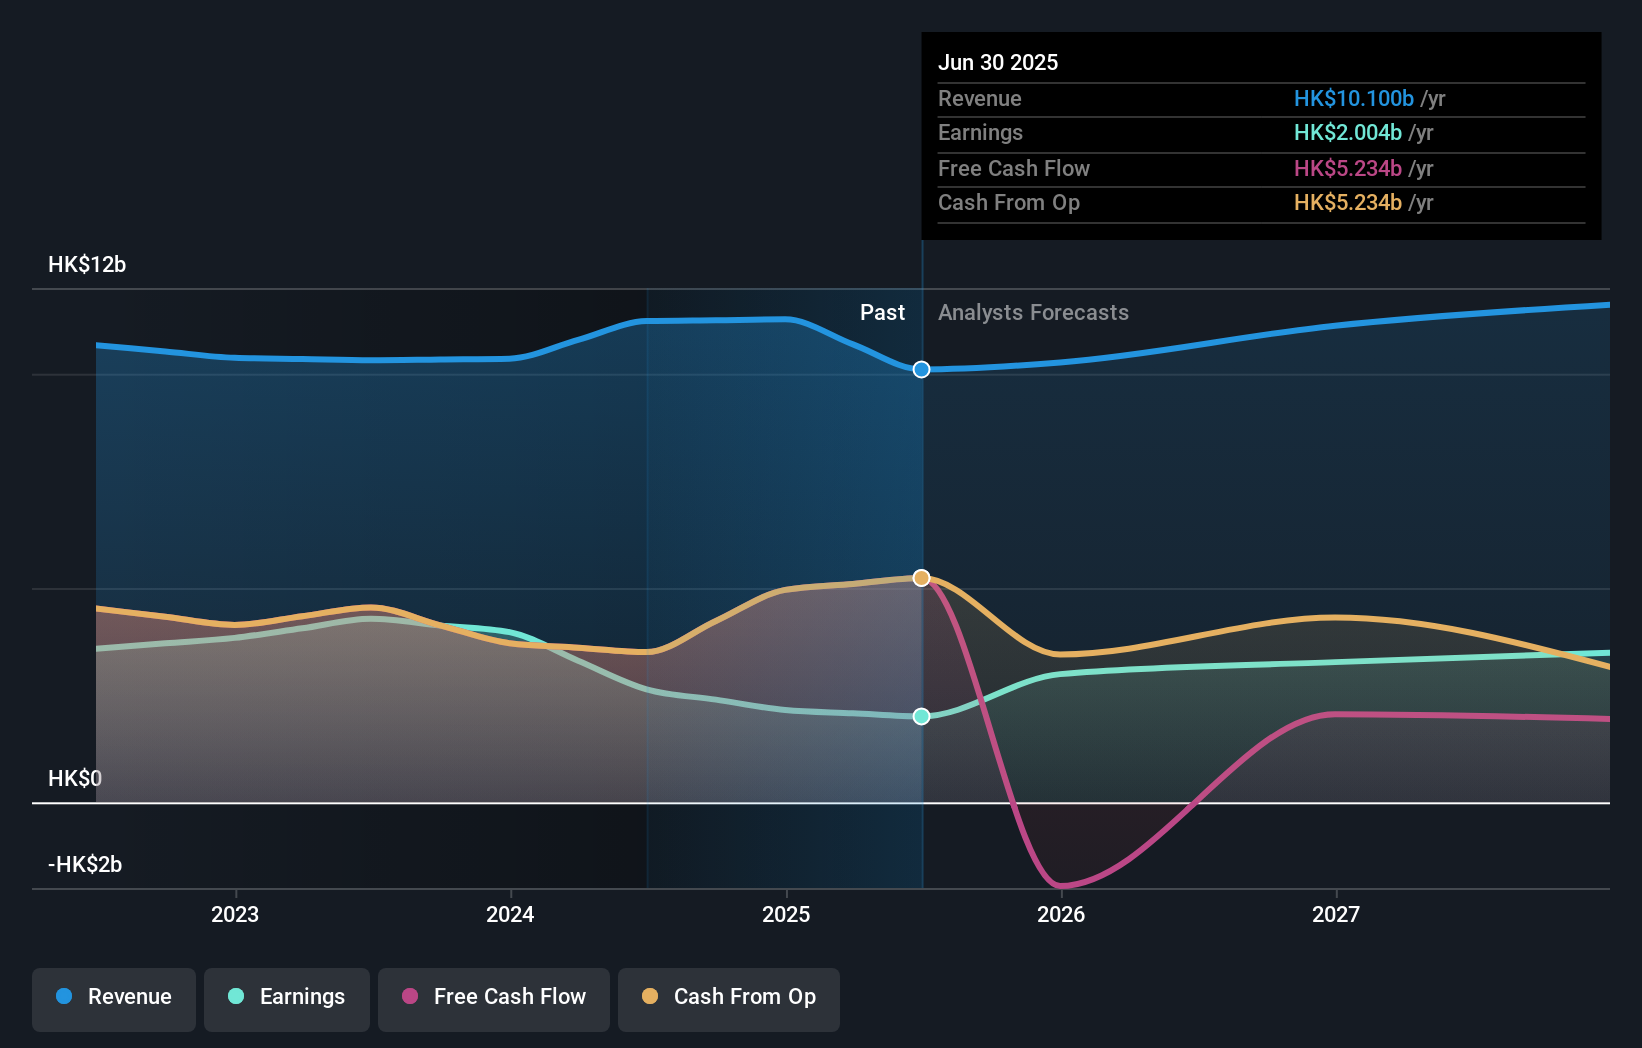The height and width of the screenshot is (1048, 1642).
Task: Click the HK$10.100b revenue value
Action: (x=1354, y=98)
